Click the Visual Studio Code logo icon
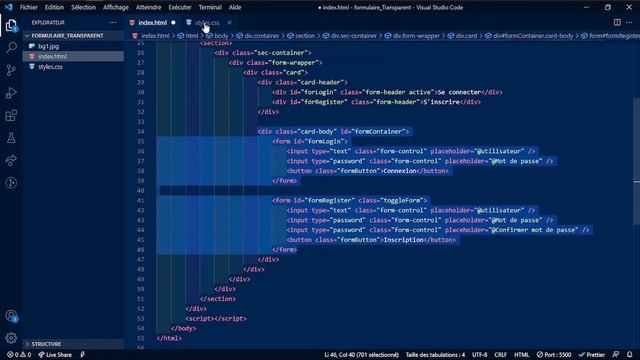This screenshot has height=360, width=640. click(x=9, y=7)
